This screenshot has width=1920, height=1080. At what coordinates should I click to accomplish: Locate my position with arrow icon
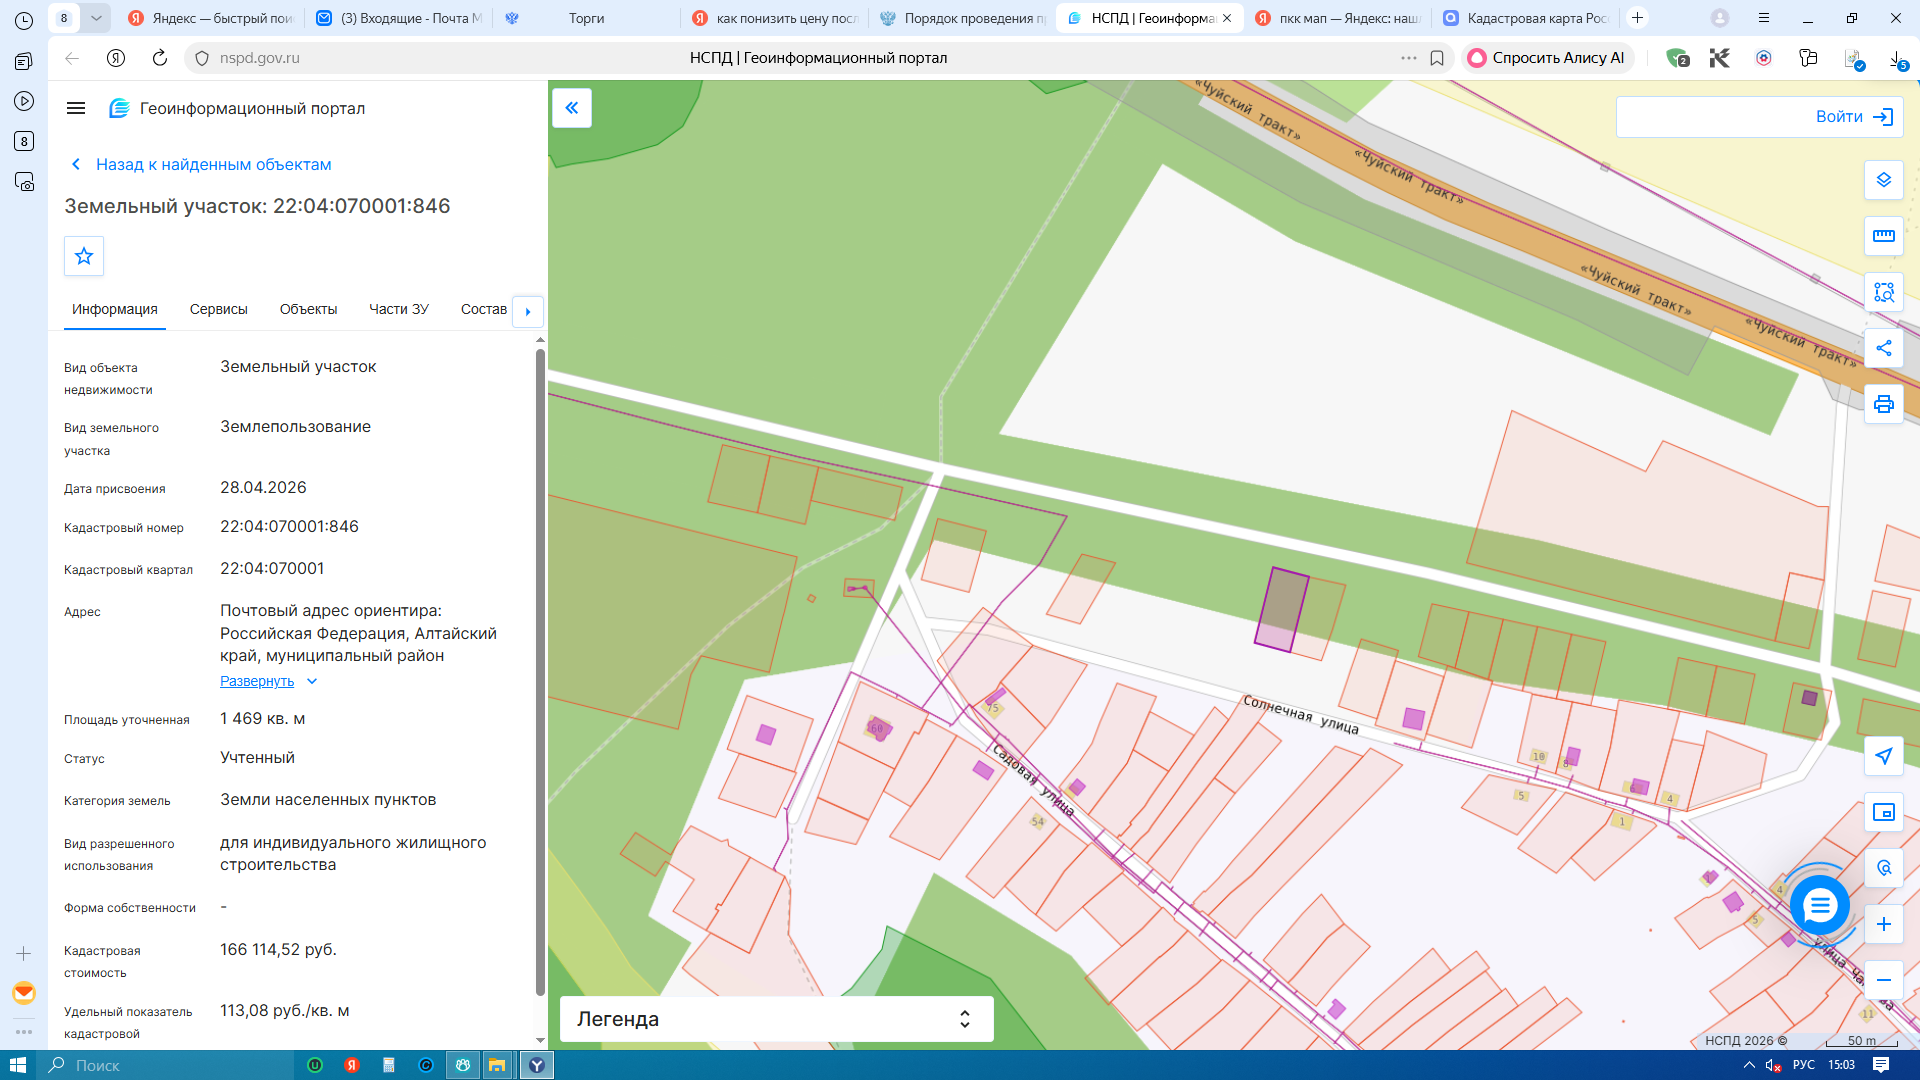point(1884,756)
